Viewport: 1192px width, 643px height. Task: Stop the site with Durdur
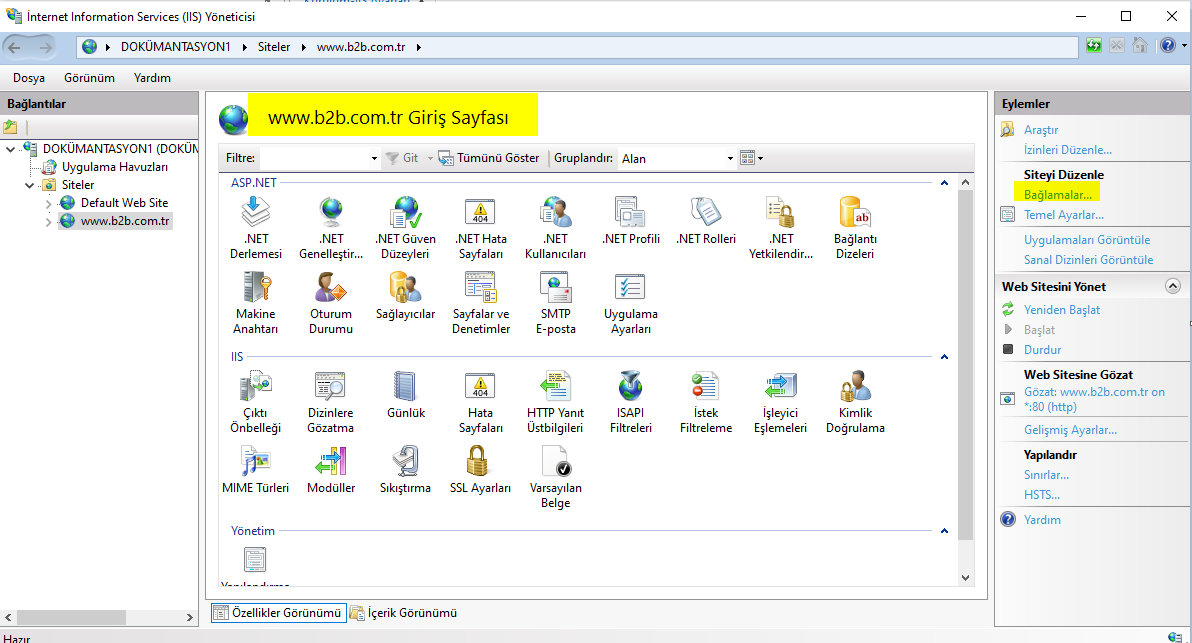click(x=1042, y=350)
